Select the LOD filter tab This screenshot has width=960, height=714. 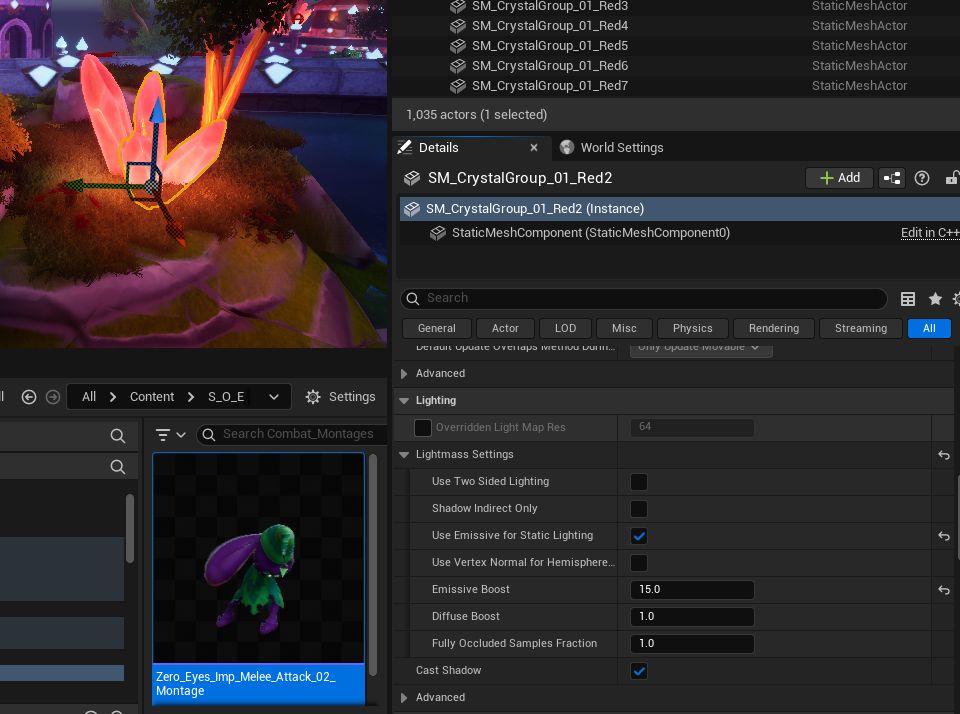tap(565, 328)
